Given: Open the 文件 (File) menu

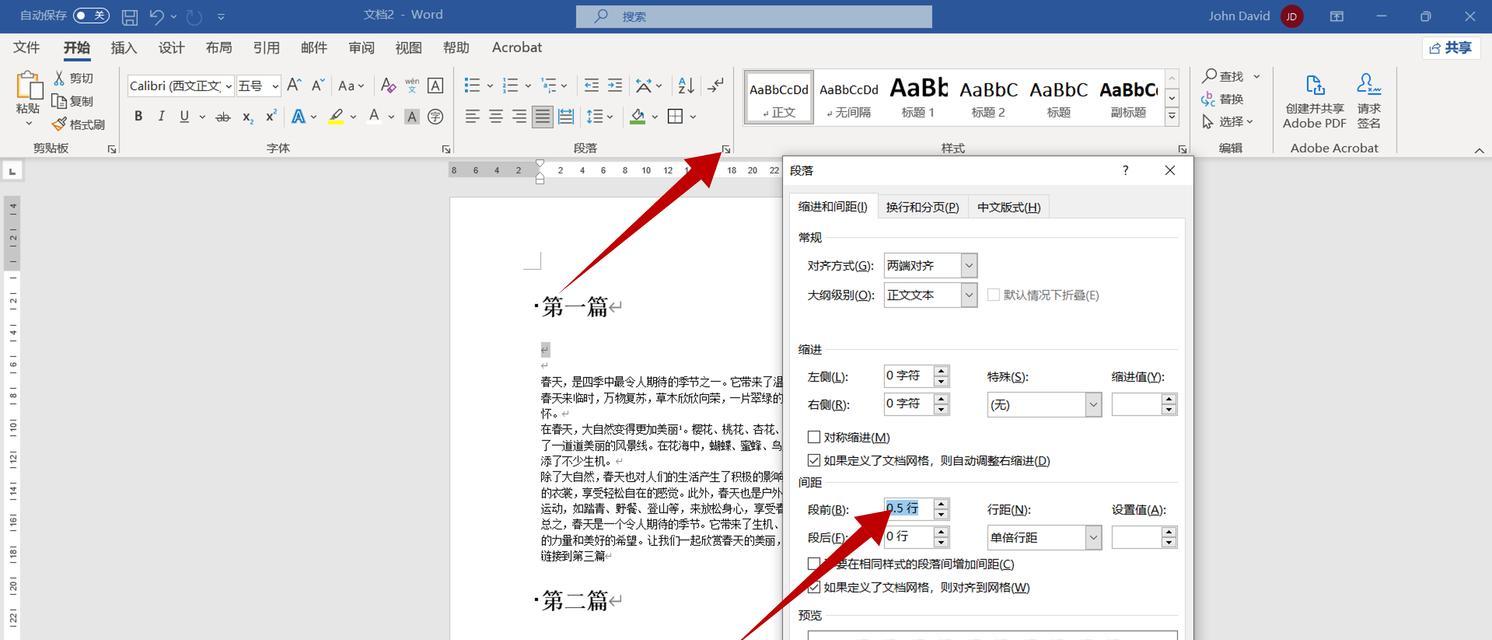Looking at the screenshot, I should (x=26, y=48).
